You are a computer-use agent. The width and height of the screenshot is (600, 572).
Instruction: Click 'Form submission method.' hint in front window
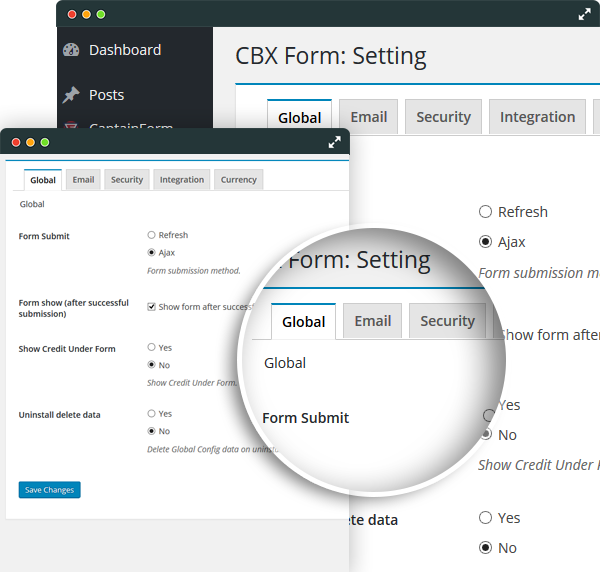click(x=194, y=271)
